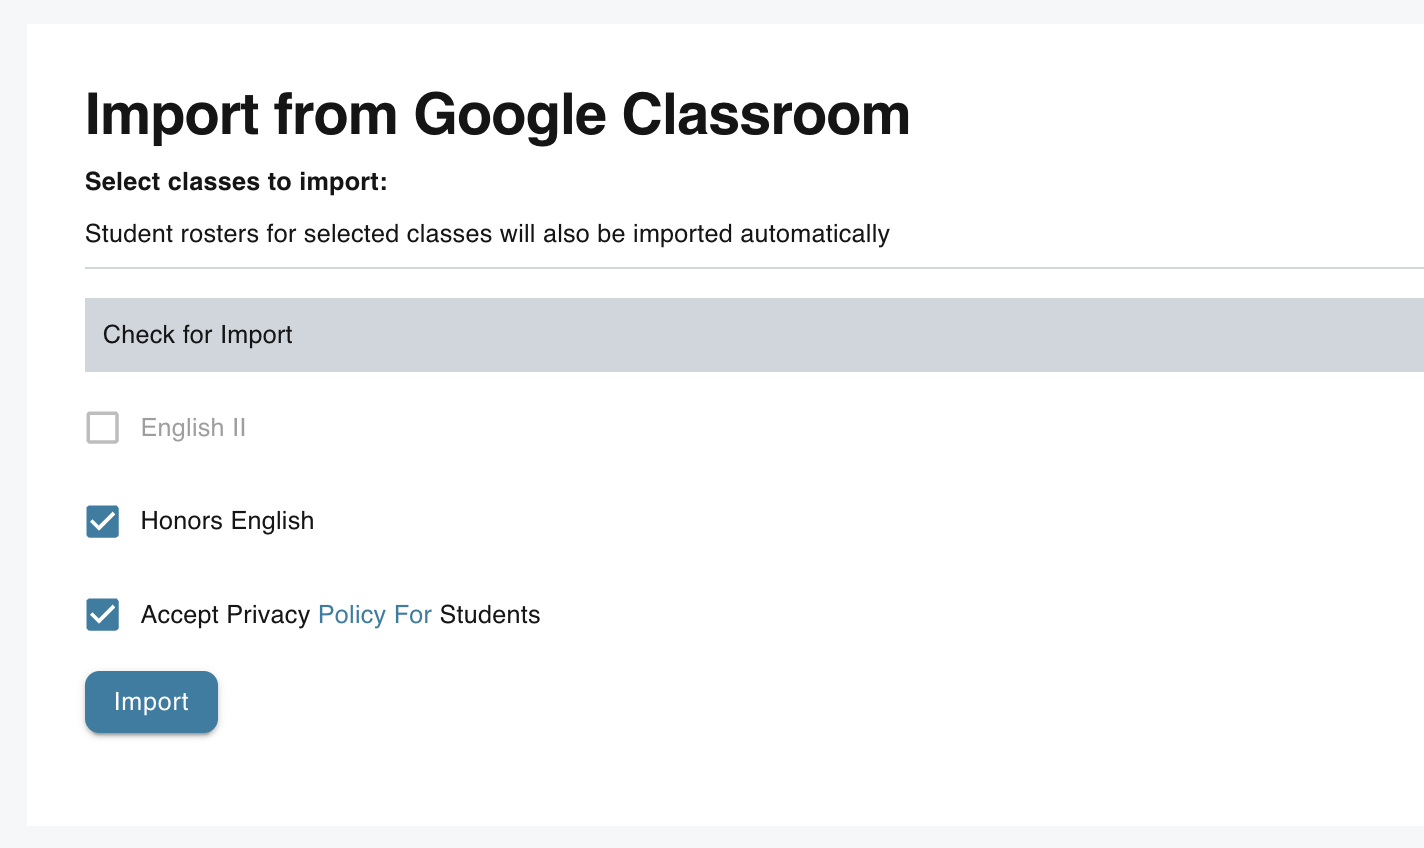Image resolution: width=1424 pixels, height=848 pixels.
Task: Open the Policy For link
Action: 375,615
